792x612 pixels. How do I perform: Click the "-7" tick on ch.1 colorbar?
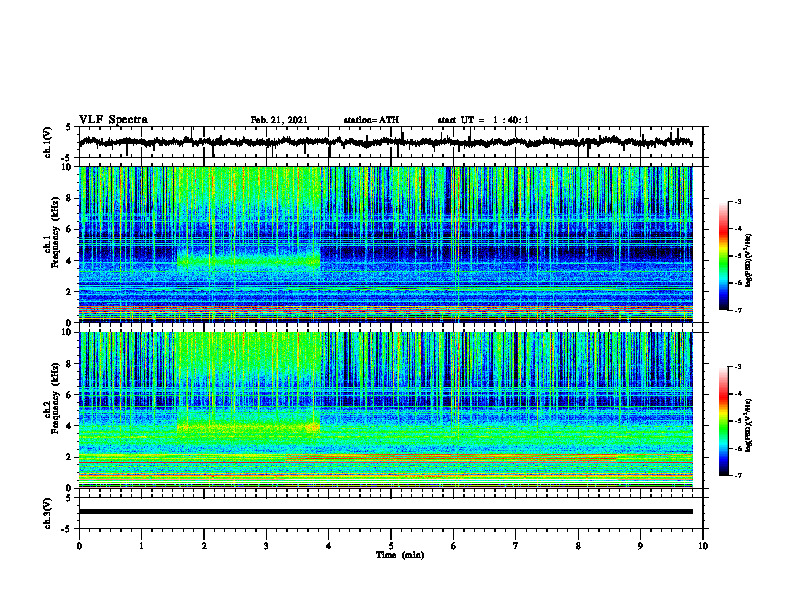coord(737,310)
